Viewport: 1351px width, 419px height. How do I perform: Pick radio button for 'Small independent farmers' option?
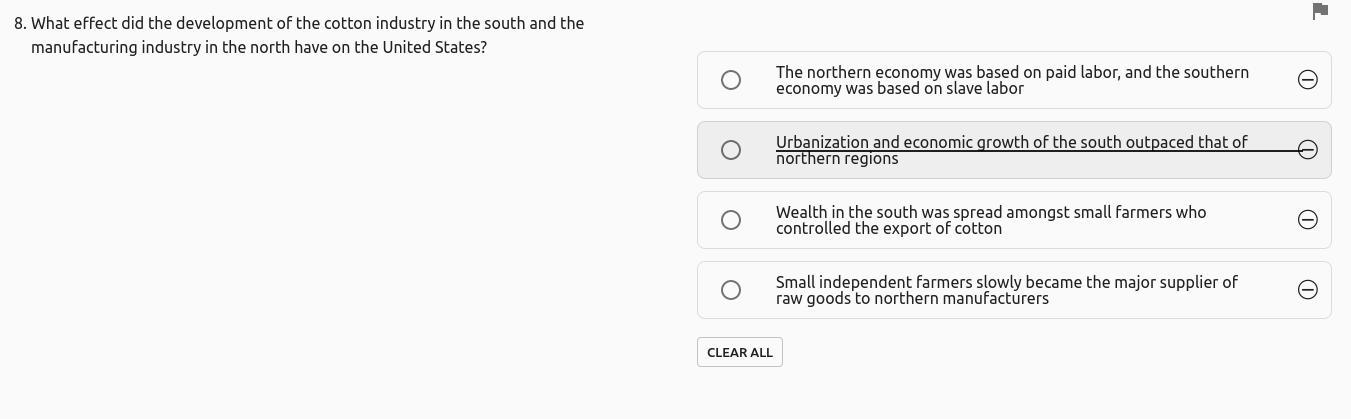point(731,290)
